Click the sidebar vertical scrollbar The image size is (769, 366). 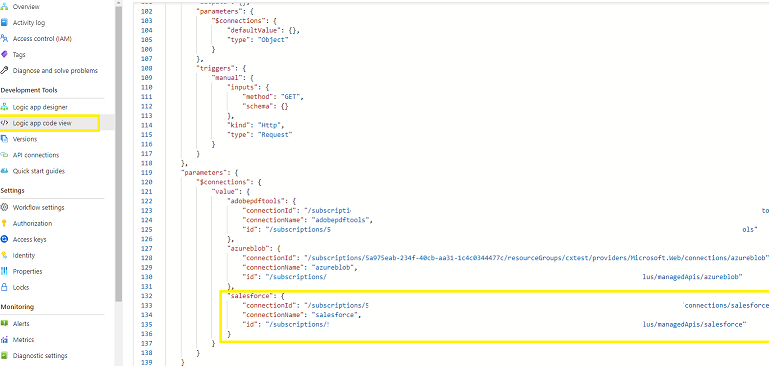(x=118, y=152)
